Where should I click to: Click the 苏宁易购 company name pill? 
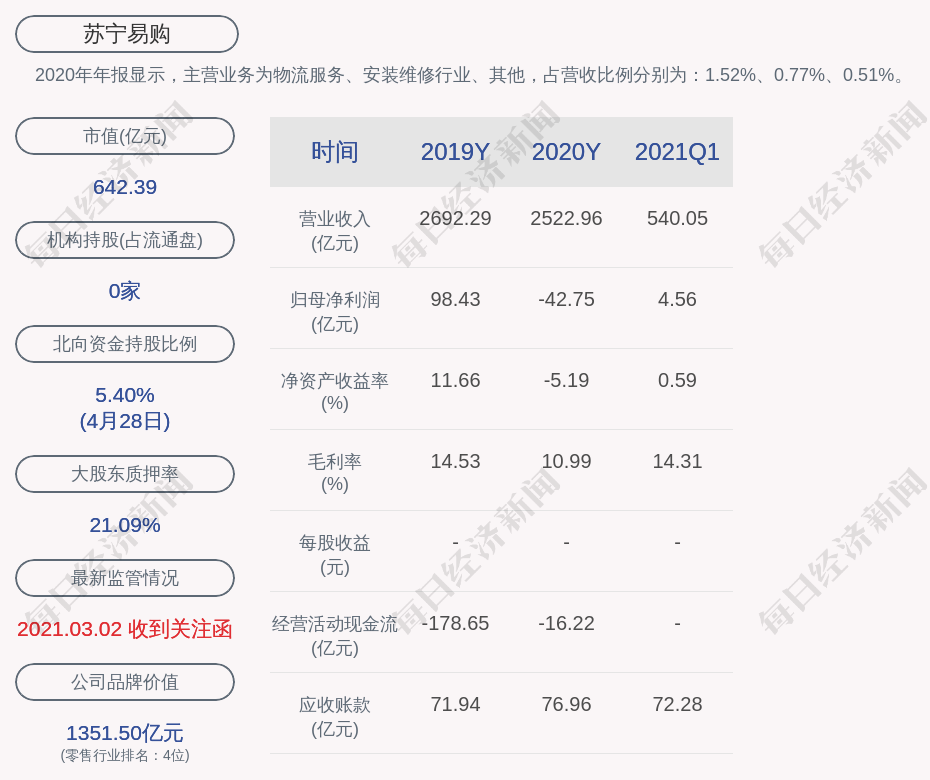click(126, 34)
